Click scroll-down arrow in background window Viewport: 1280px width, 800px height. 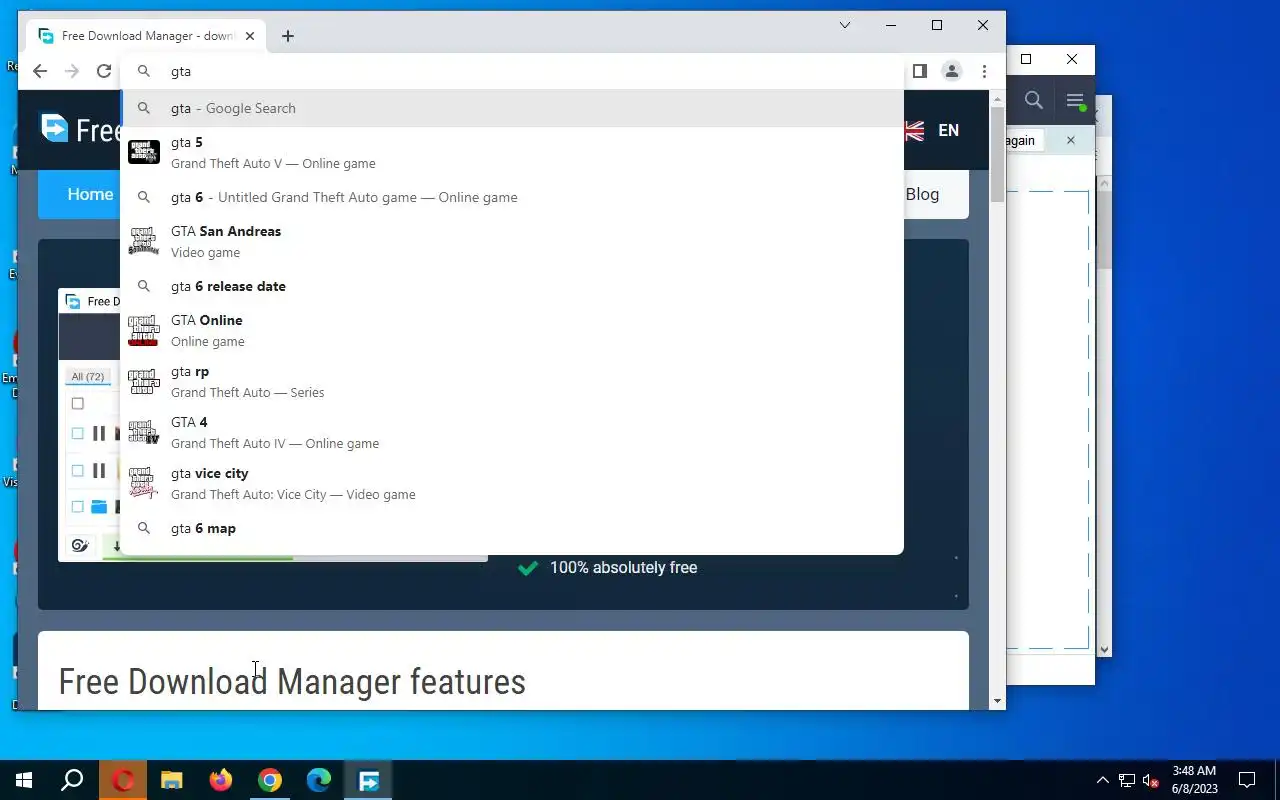tap(1104, 649)
